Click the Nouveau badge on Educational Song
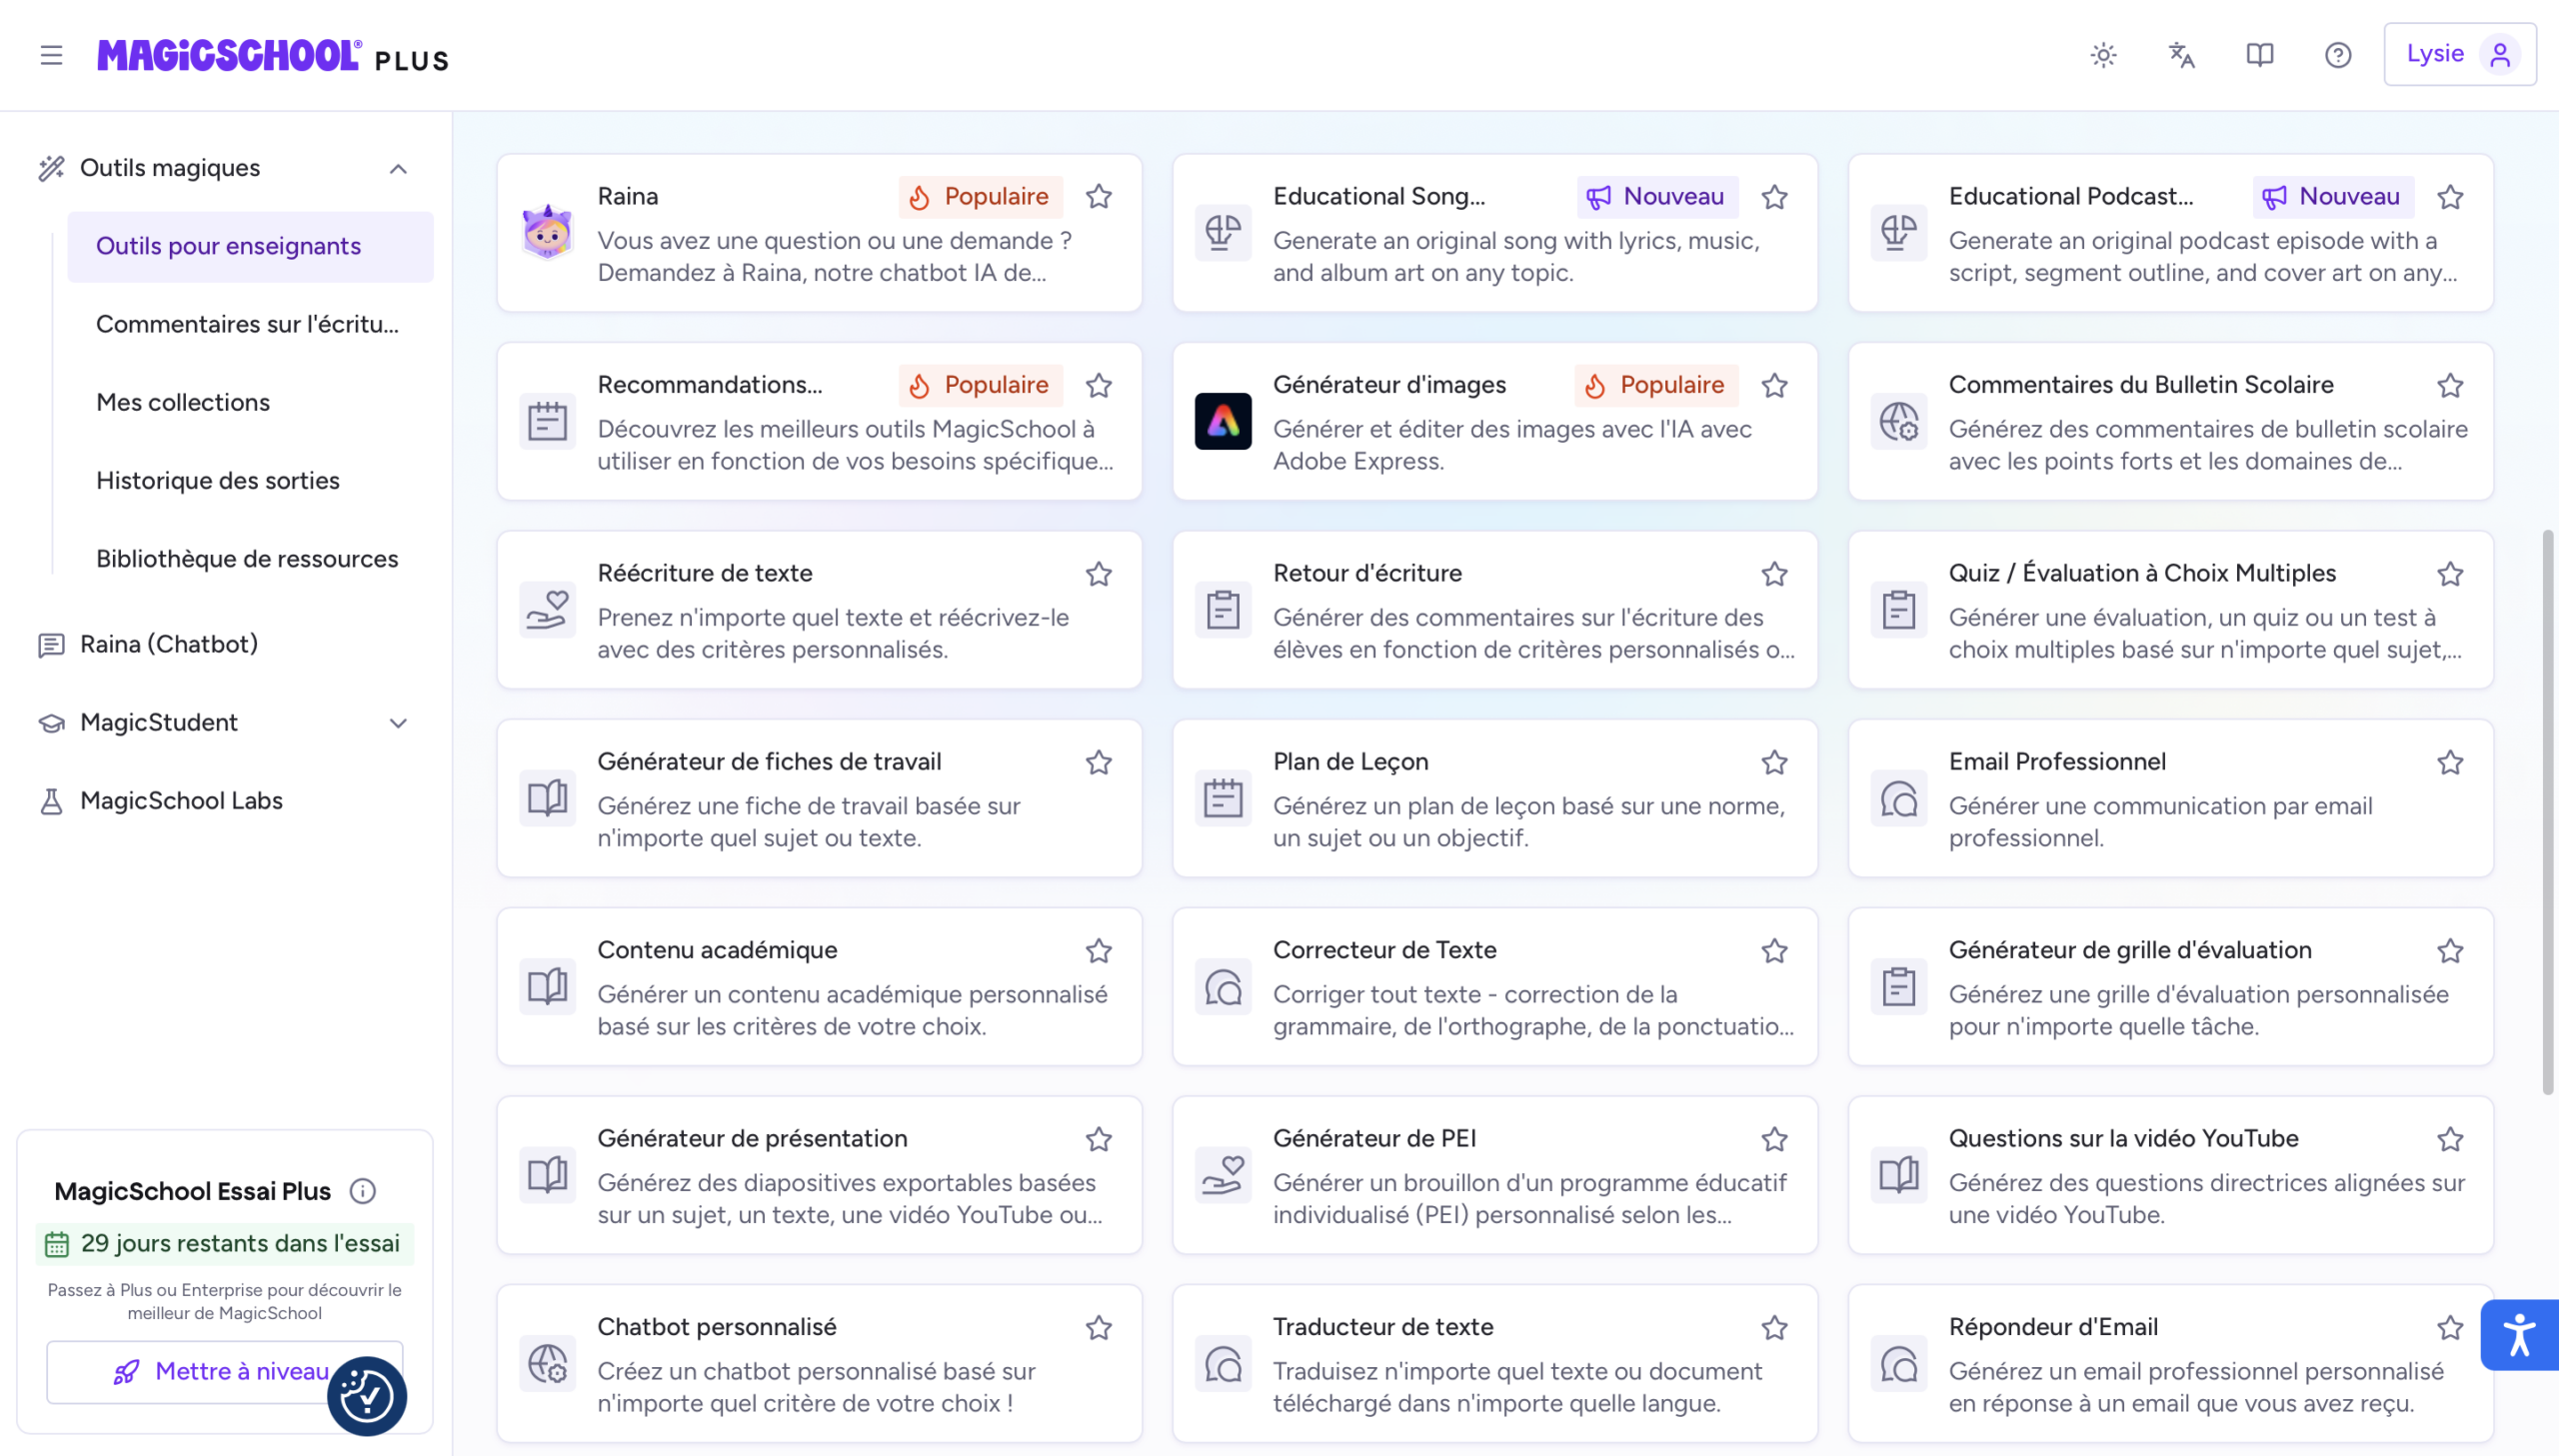This screenshot has width=2559, height=1456. pyautogui.click(x=1657, y=197)
